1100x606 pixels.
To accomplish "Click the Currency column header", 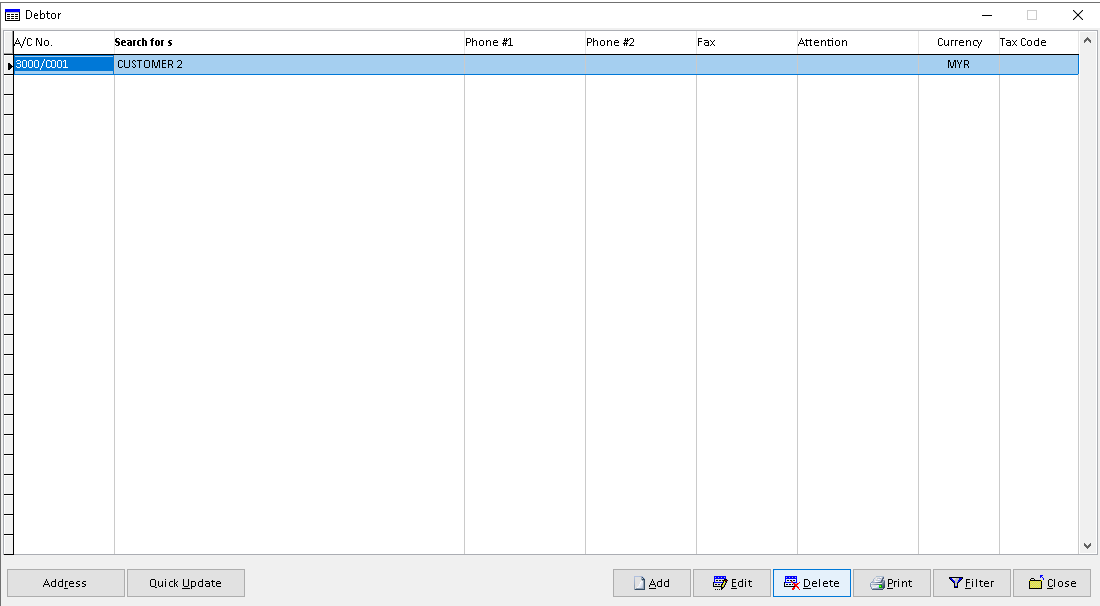I will pos(958,42).
